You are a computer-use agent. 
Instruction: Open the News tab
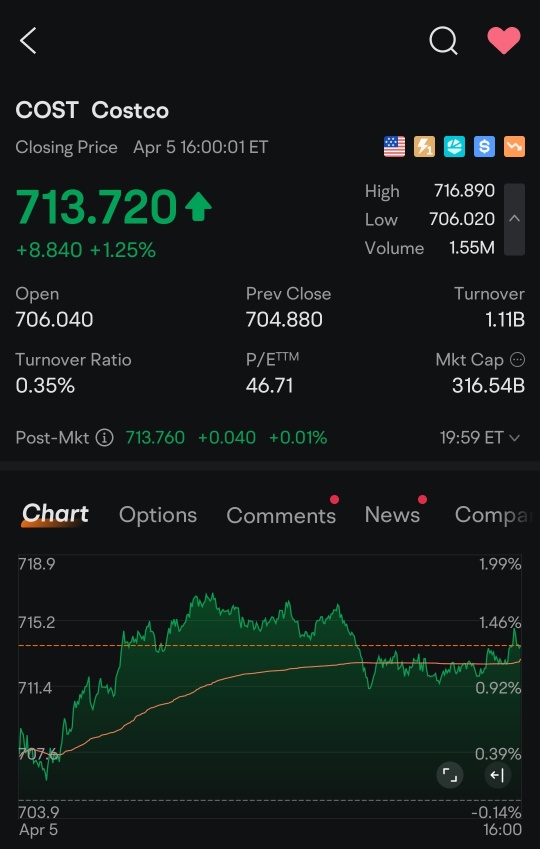(393, 514)
